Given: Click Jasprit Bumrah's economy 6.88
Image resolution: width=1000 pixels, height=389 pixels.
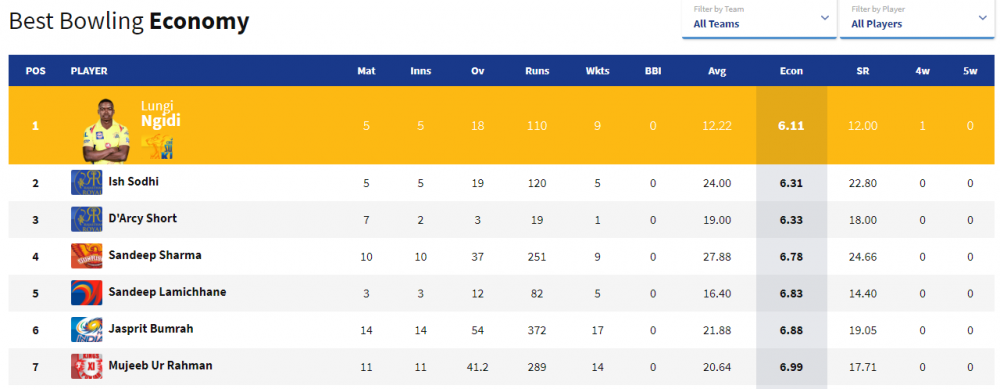Looking at the screenshot, I should [791, 330].
